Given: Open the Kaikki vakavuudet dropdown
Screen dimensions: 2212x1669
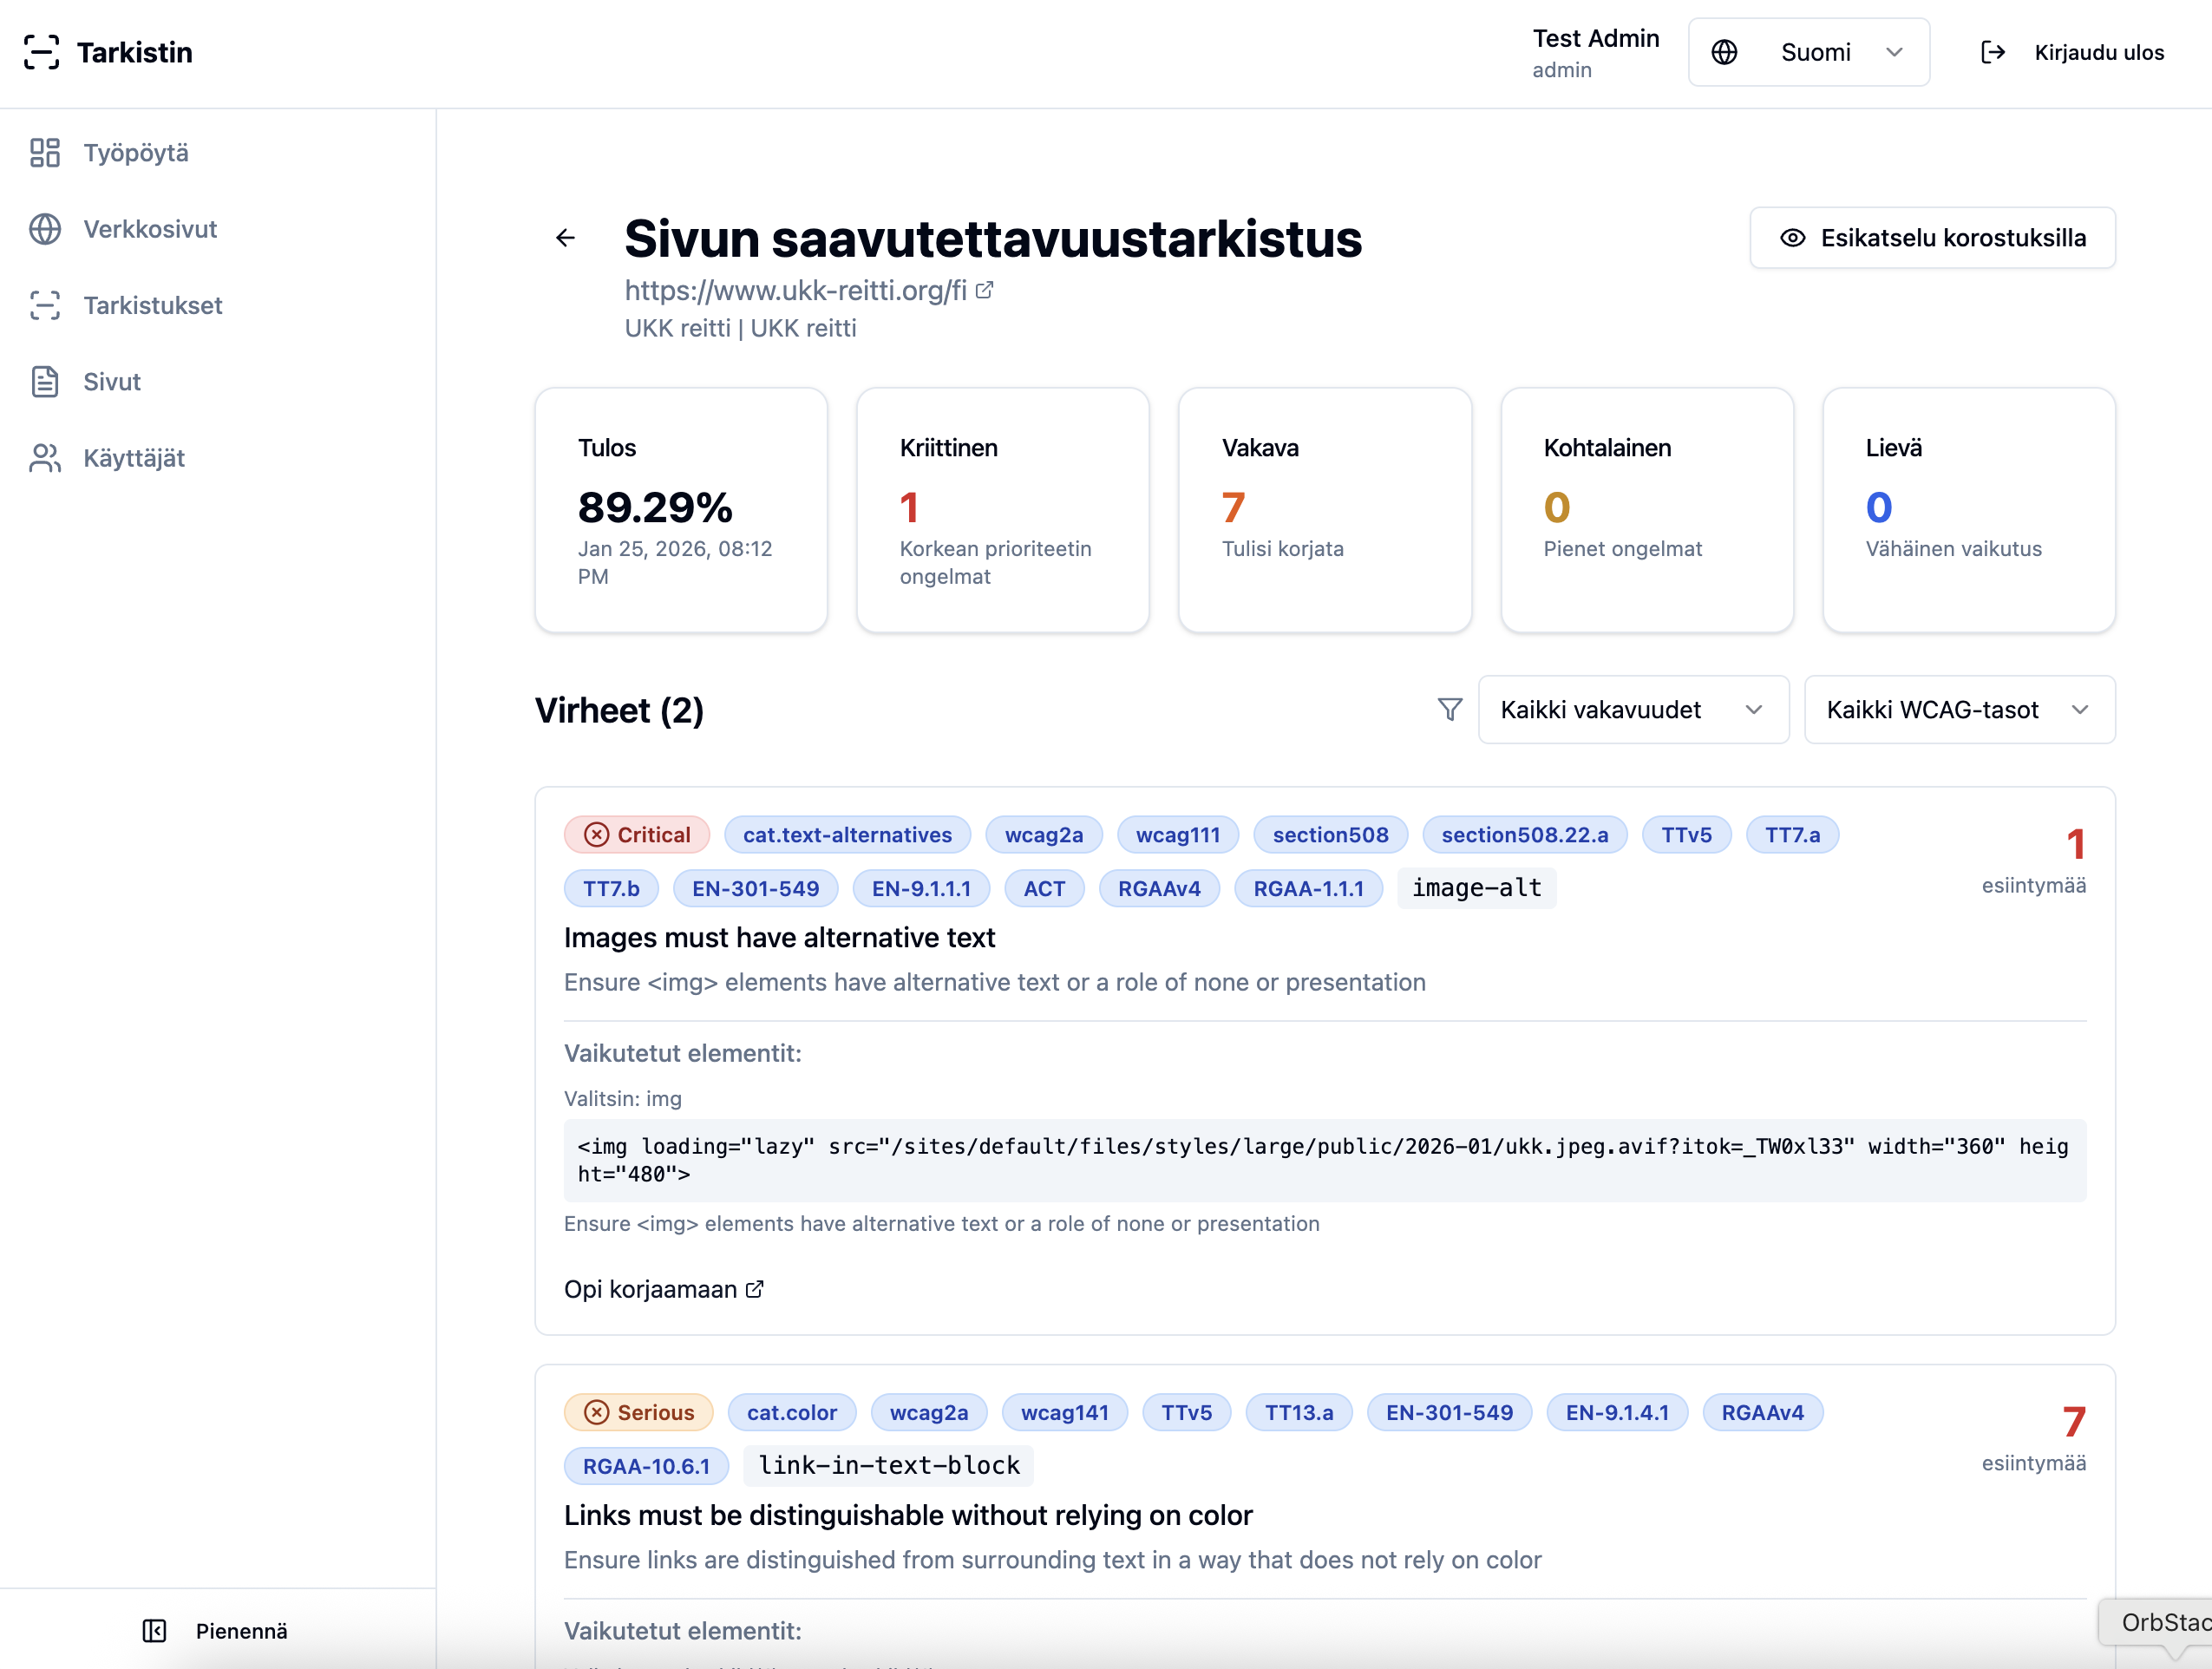Looking at the screenshot, I should (x=1632, y=710).
